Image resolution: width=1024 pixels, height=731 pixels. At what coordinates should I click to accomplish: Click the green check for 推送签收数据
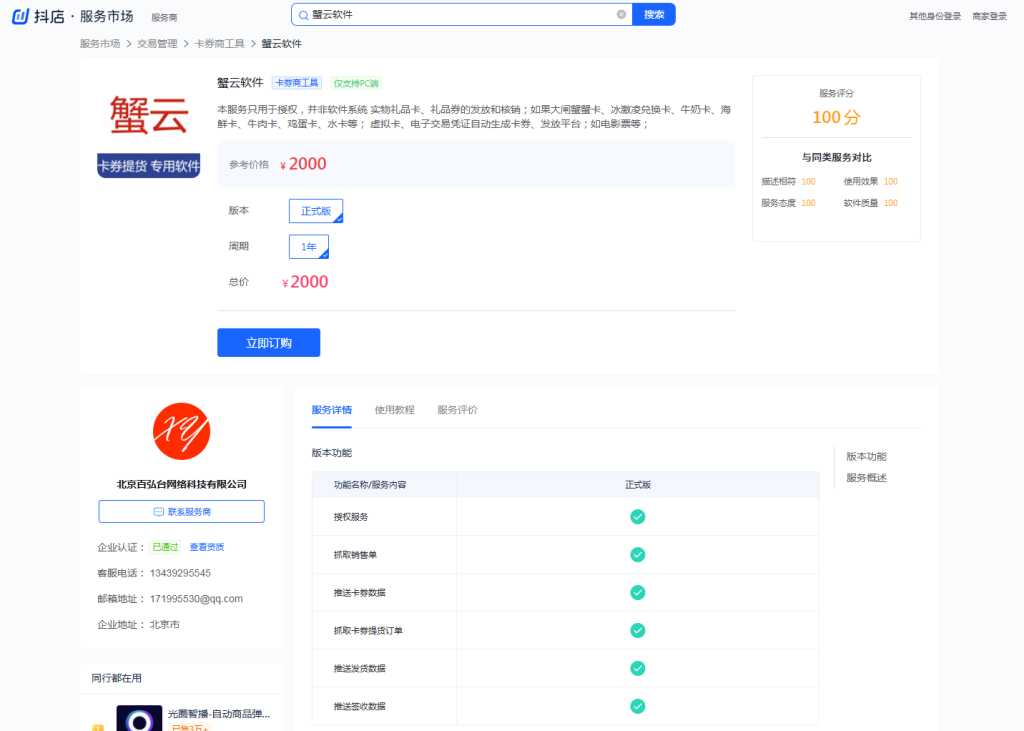pyautogui.click(x=637, y=706)
